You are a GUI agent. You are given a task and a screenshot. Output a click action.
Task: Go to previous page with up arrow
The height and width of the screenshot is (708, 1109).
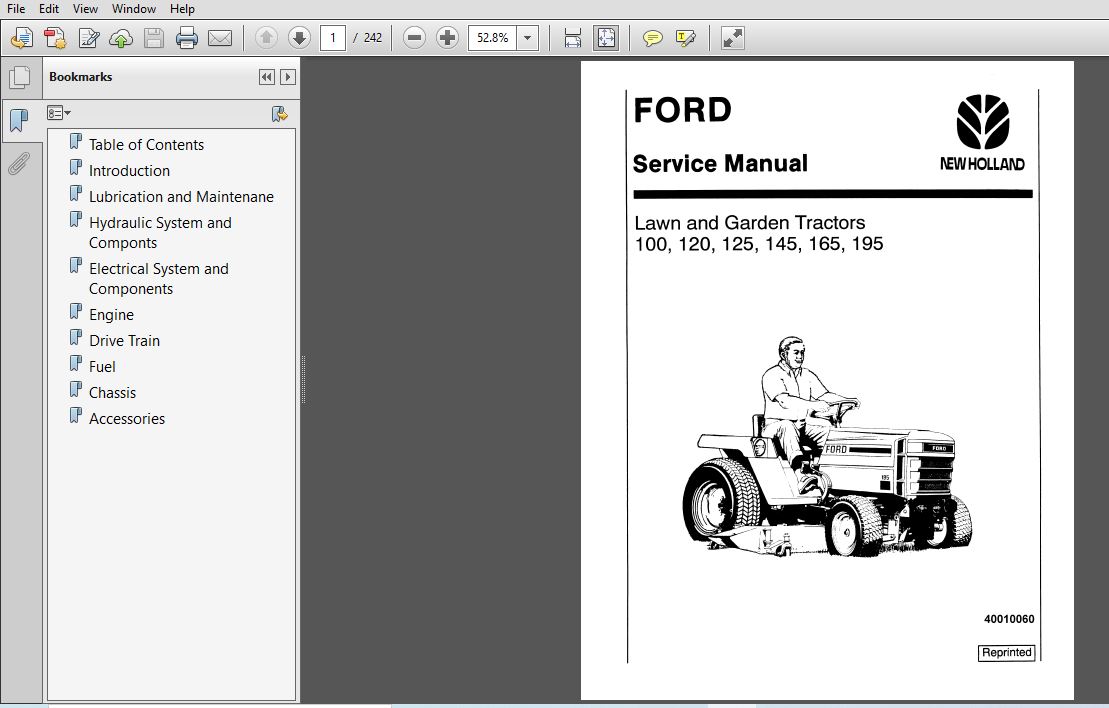267,38
